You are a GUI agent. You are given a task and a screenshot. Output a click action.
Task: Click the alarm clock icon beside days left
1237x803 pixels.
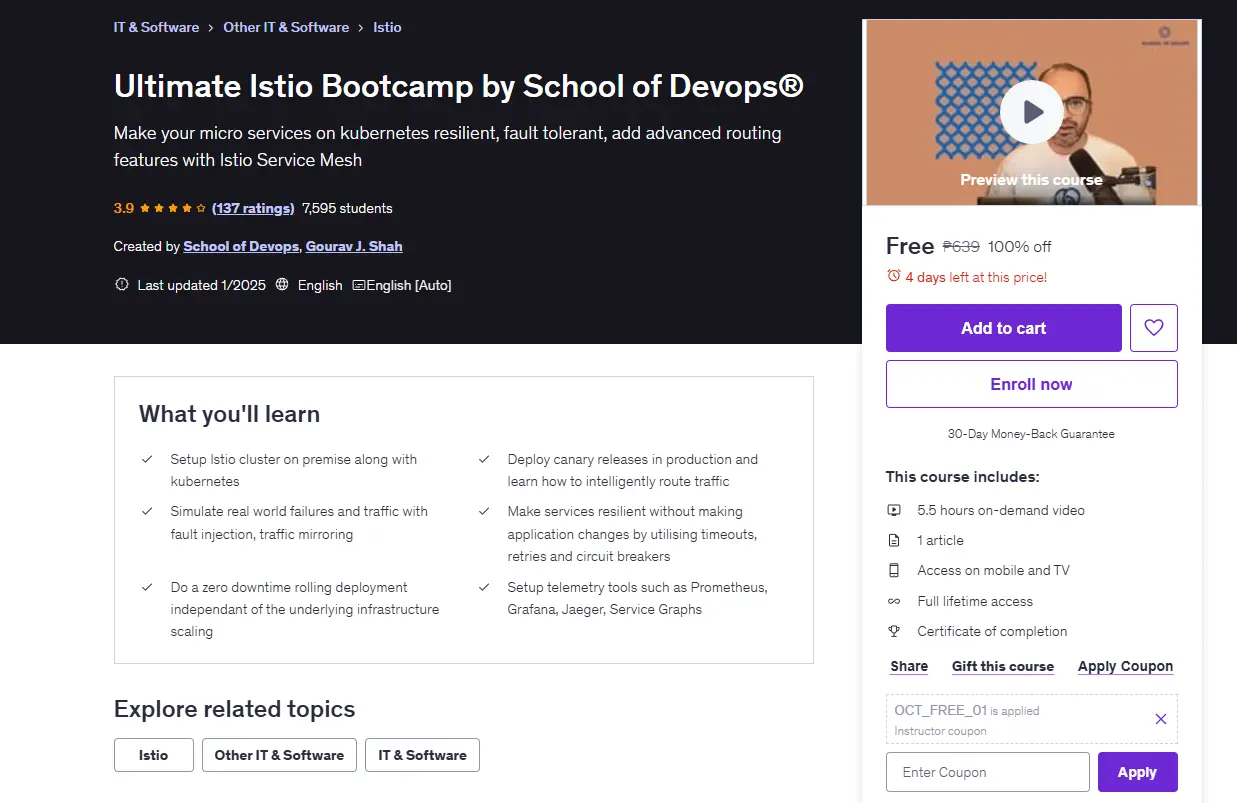(894, 277)
